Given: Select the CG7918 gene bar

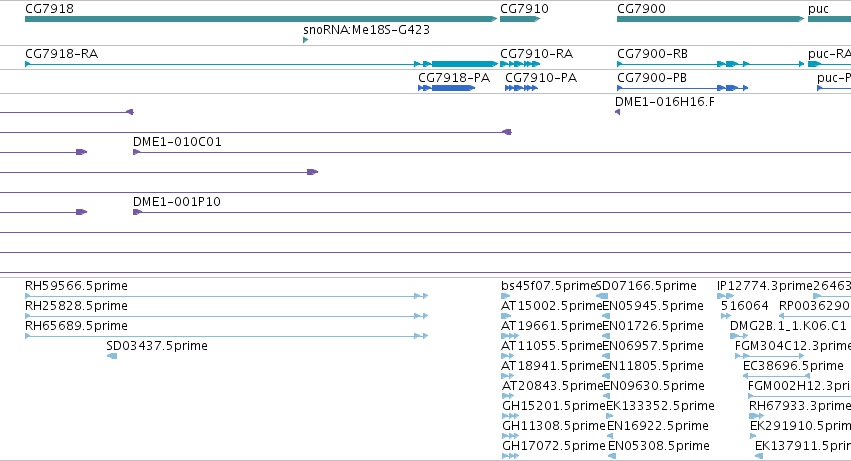Looking at the screenshot, I should pyautogui.click(x=261, y=19).
